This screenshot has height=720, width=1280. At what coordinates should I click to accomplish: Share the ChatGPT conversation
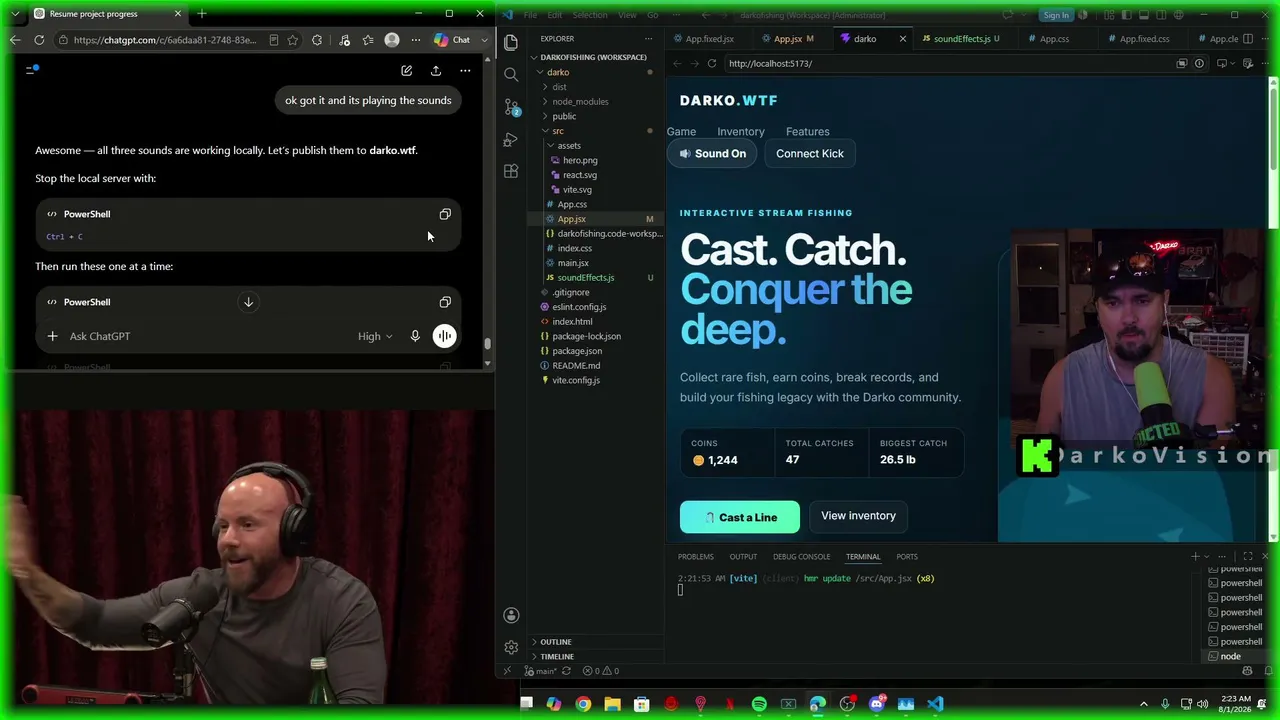[x=436, y=70]
